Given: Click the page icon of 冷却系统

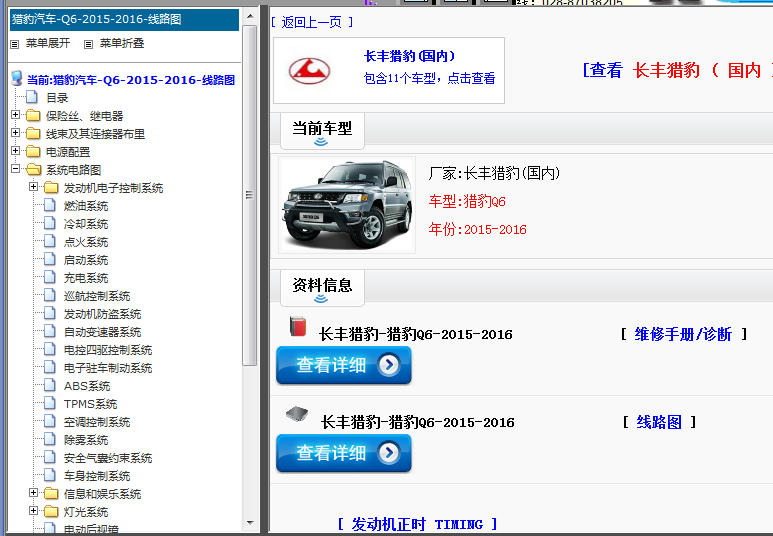Looking at the screenshot, I should [x=50, y=223].
